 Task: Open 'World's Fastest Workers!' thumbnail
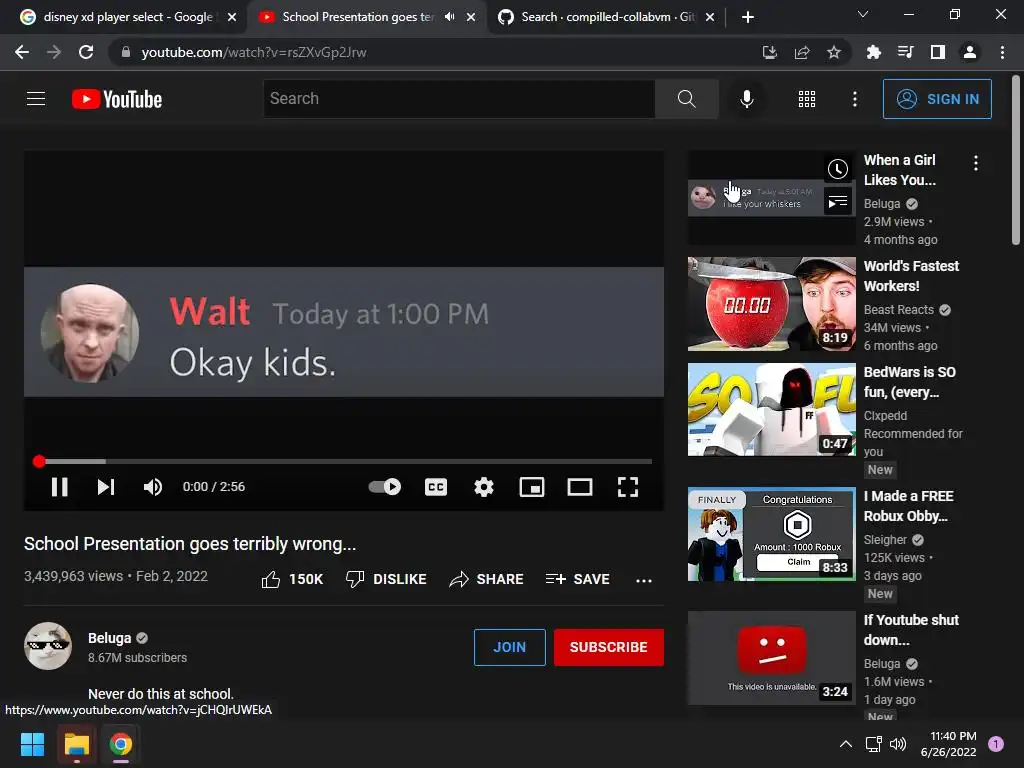[771, 304]
